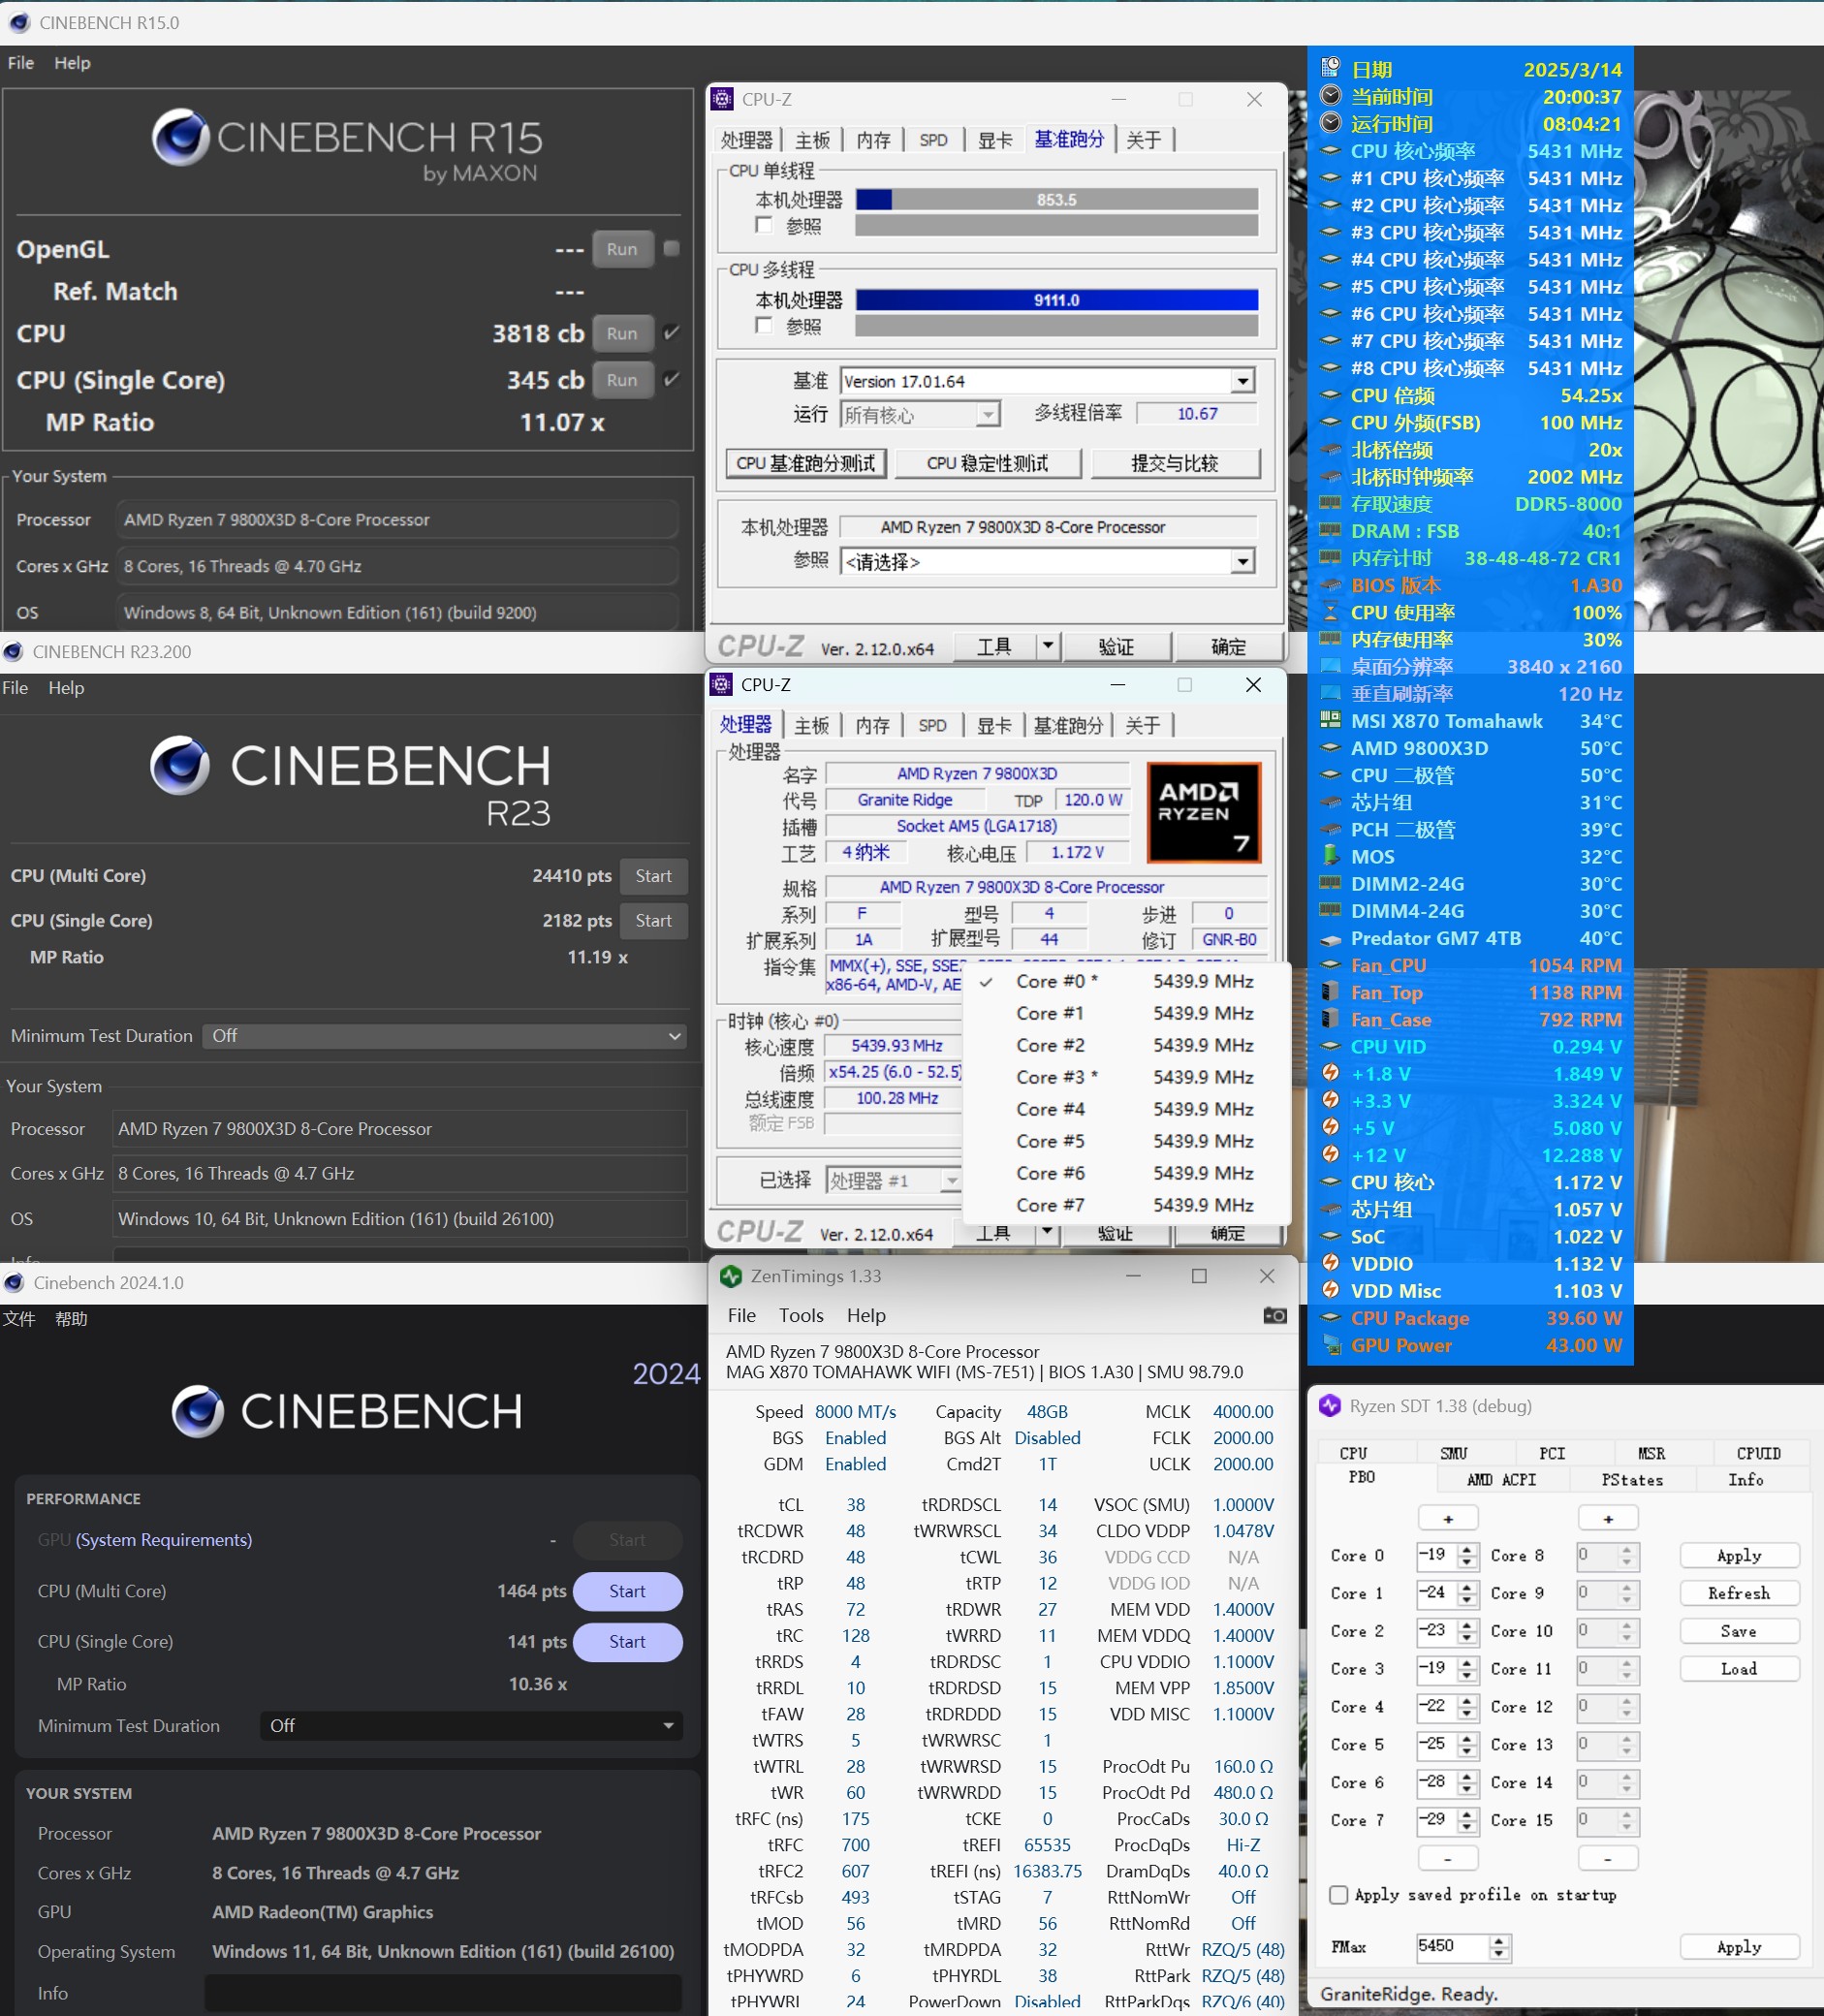Screen dimensions: 1824x2016
Task: Click the Fan_CPU fan icon in sensor panel
Action: (x=1332, y=964)
